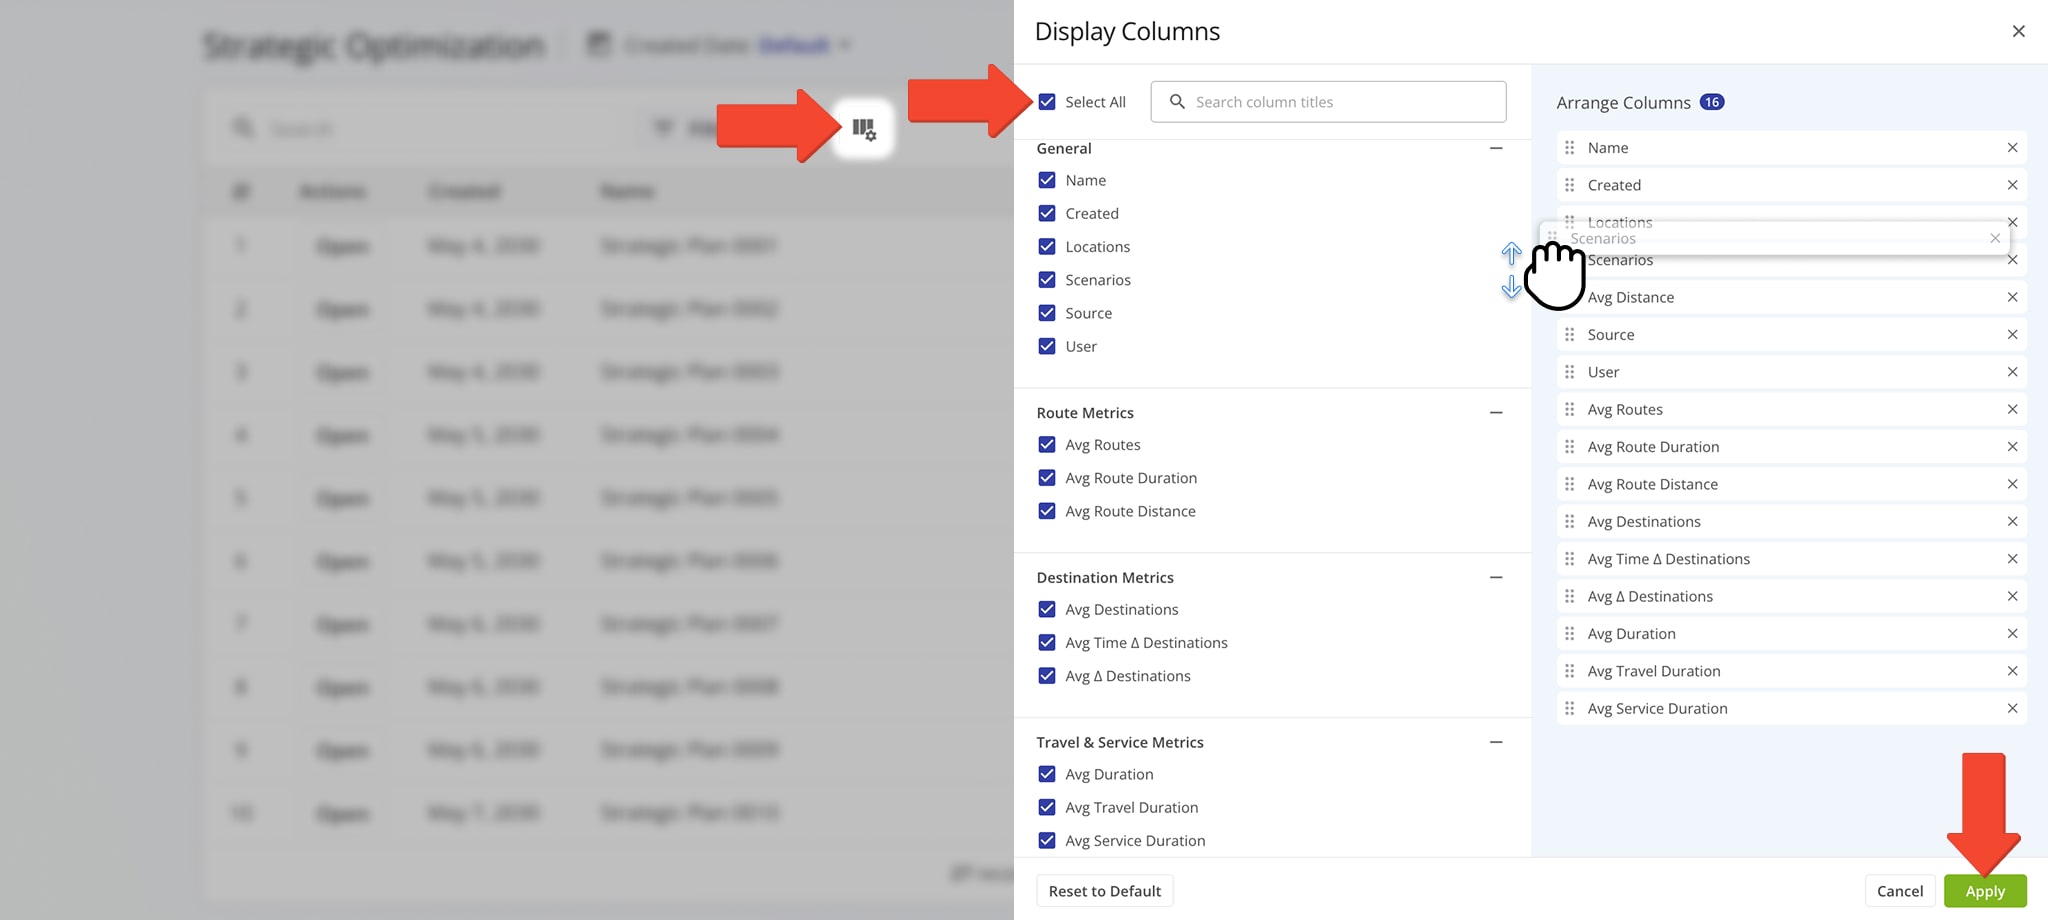
Task: Uncheck the Avg Duration checkbox
Action: click(1047, 774)
